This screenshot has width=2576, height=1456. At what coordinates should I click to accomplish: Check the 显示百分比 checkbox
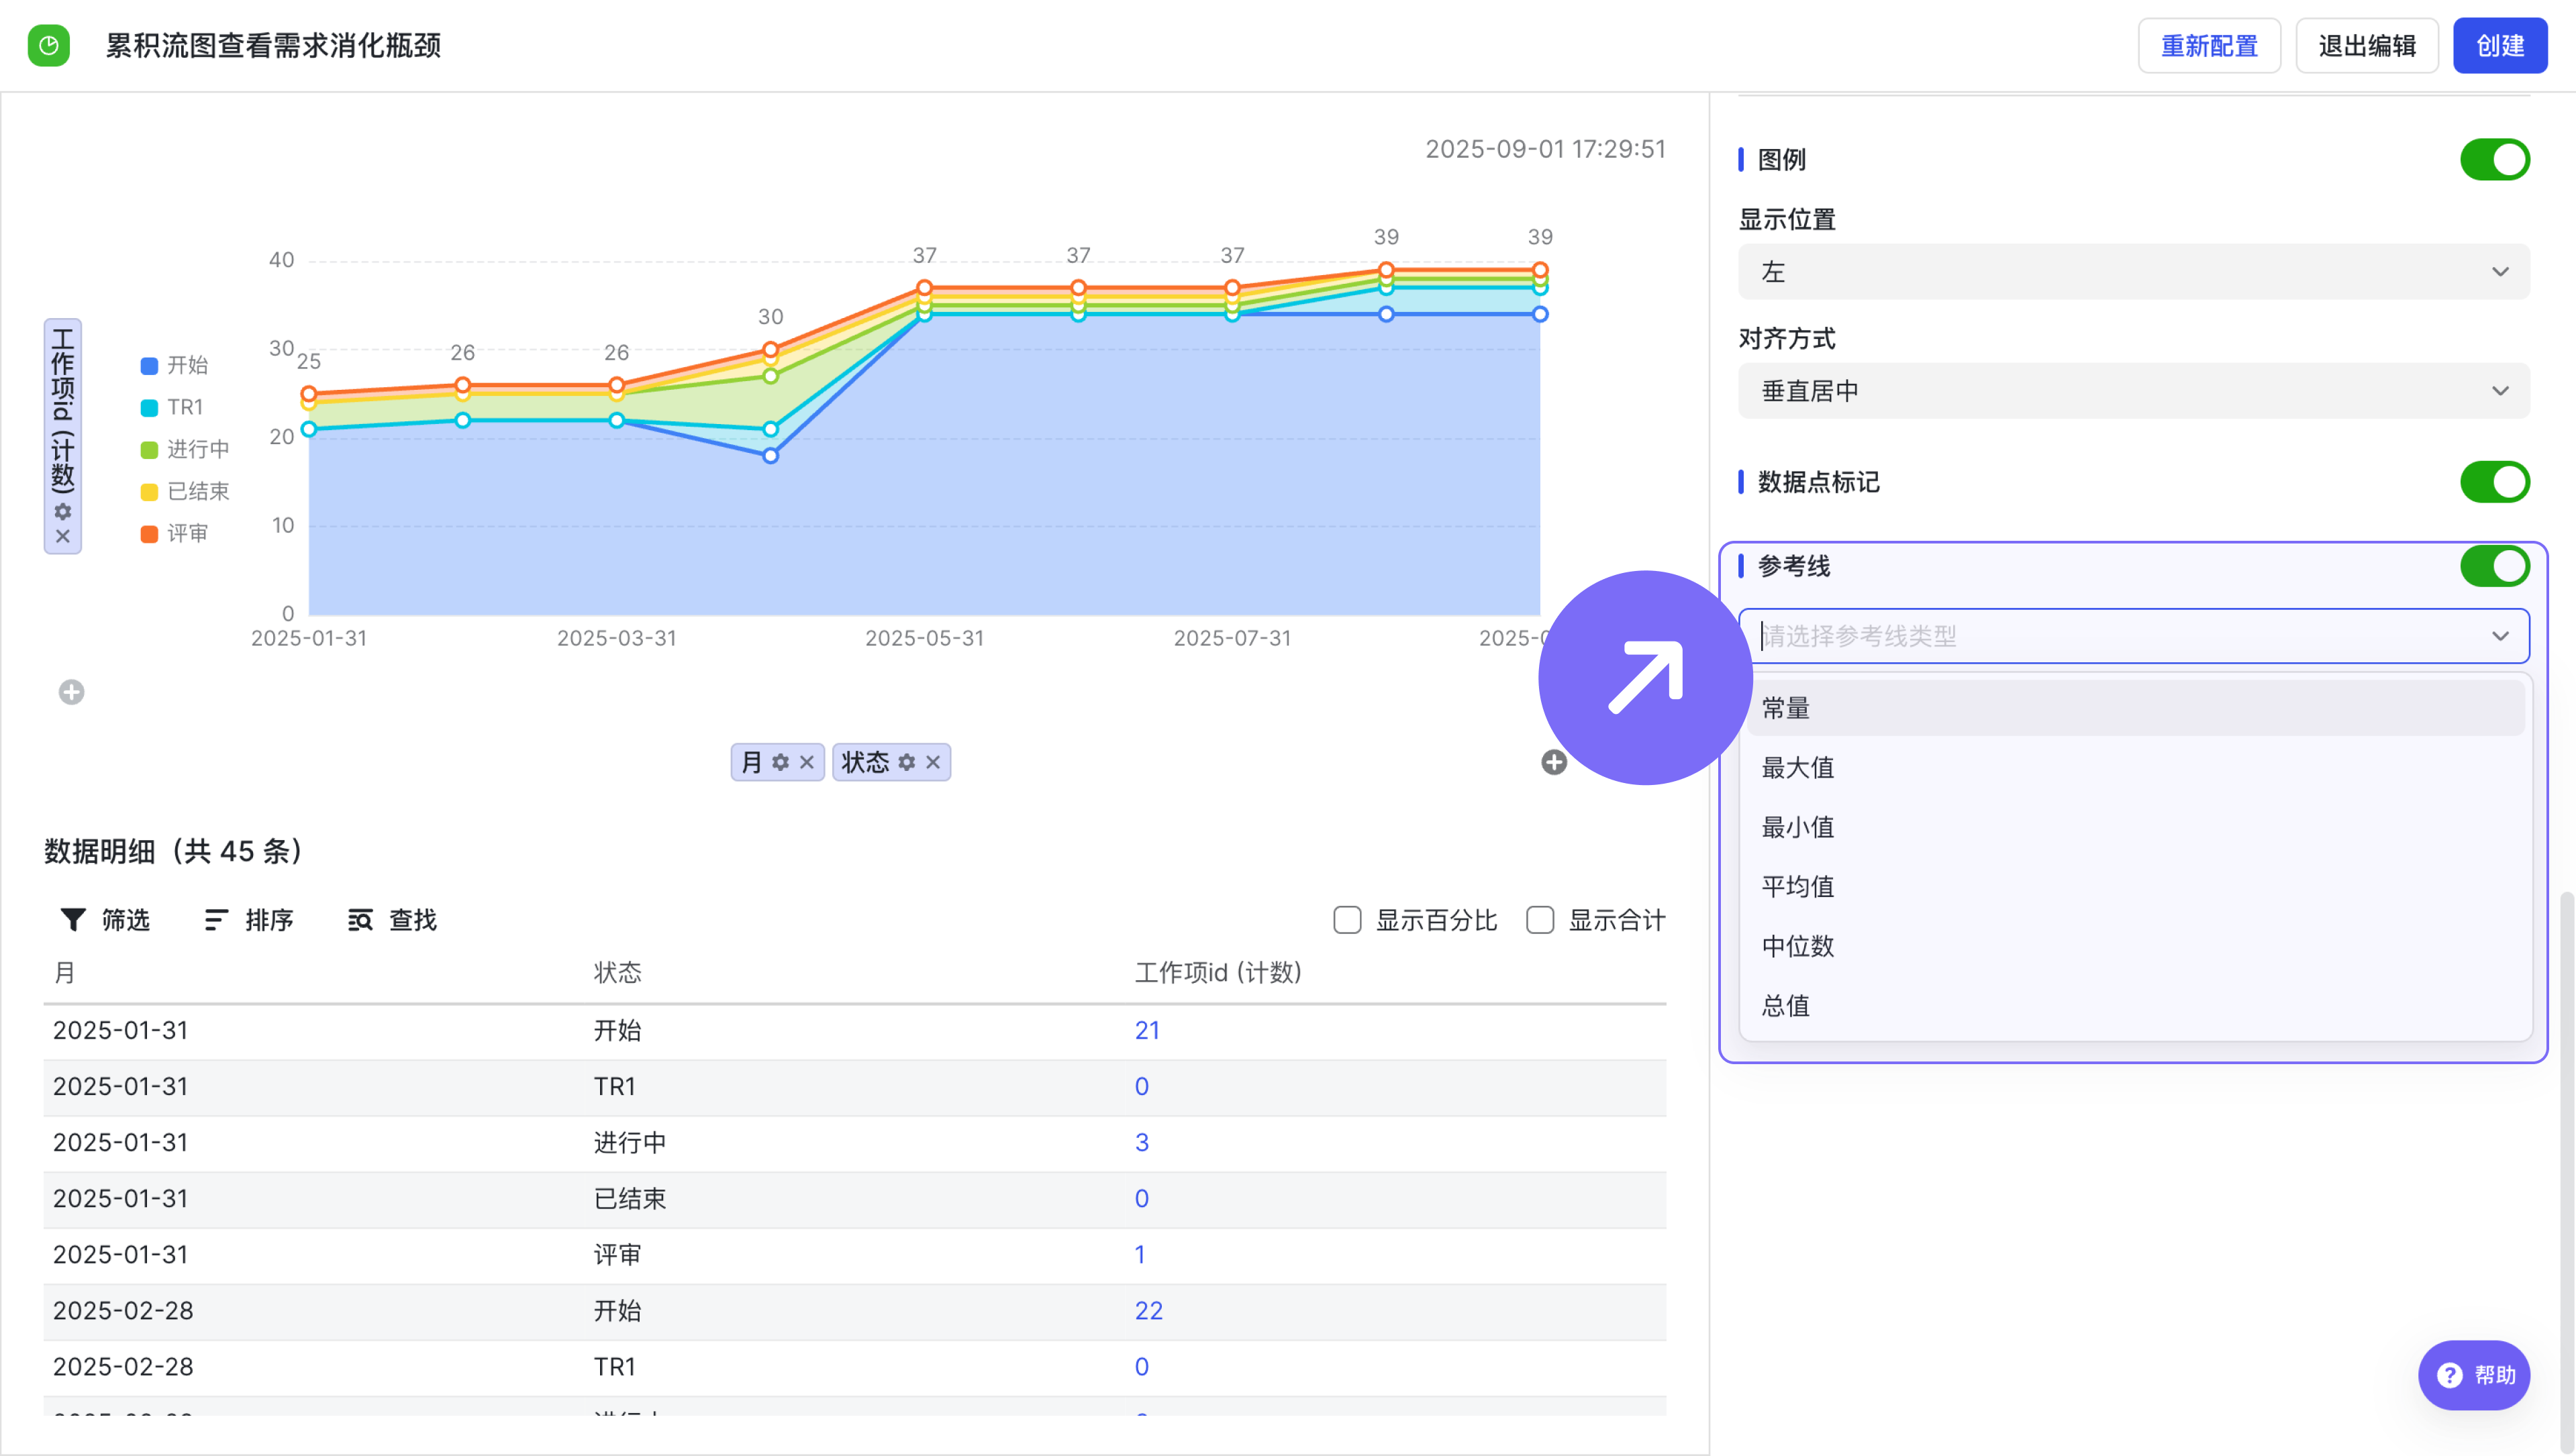click(x=1347, y=919)
